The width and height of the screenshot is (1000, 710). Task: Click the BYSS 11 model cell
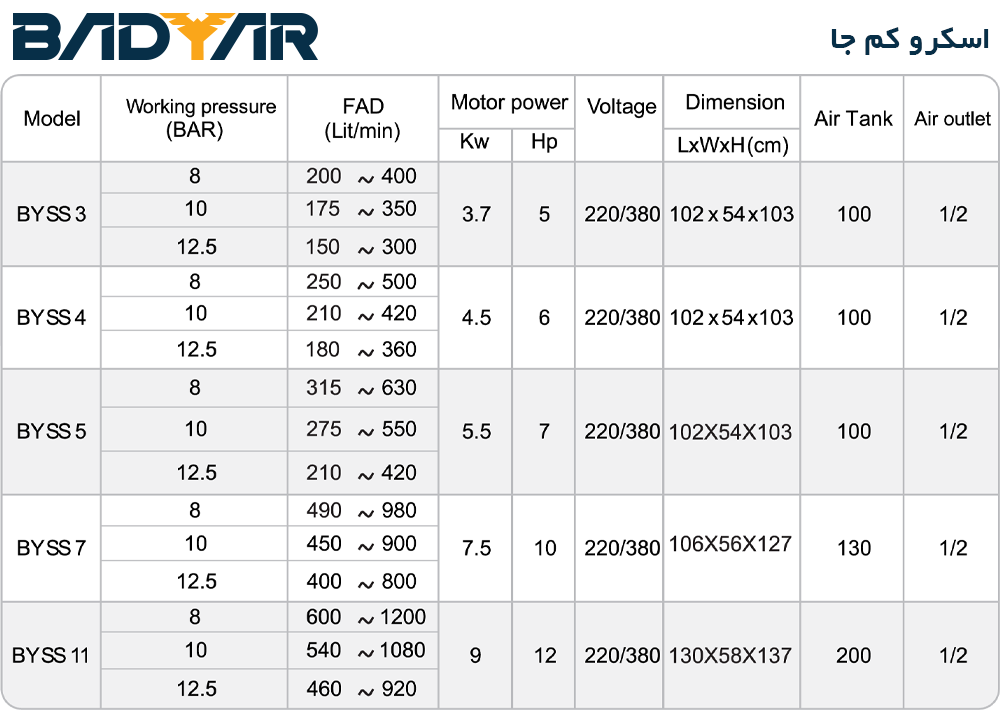point(52,656)
